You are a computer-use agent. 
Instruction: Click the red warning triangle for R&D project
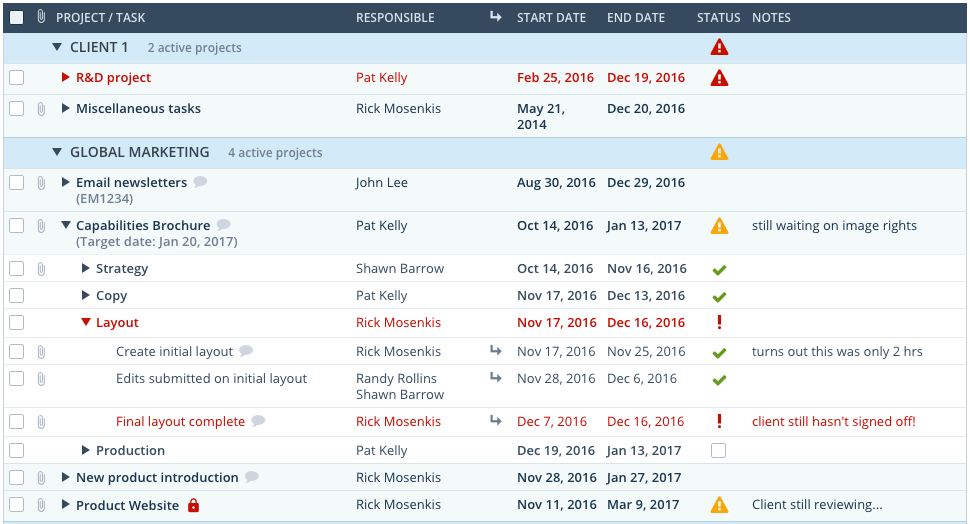pos(719,78)
